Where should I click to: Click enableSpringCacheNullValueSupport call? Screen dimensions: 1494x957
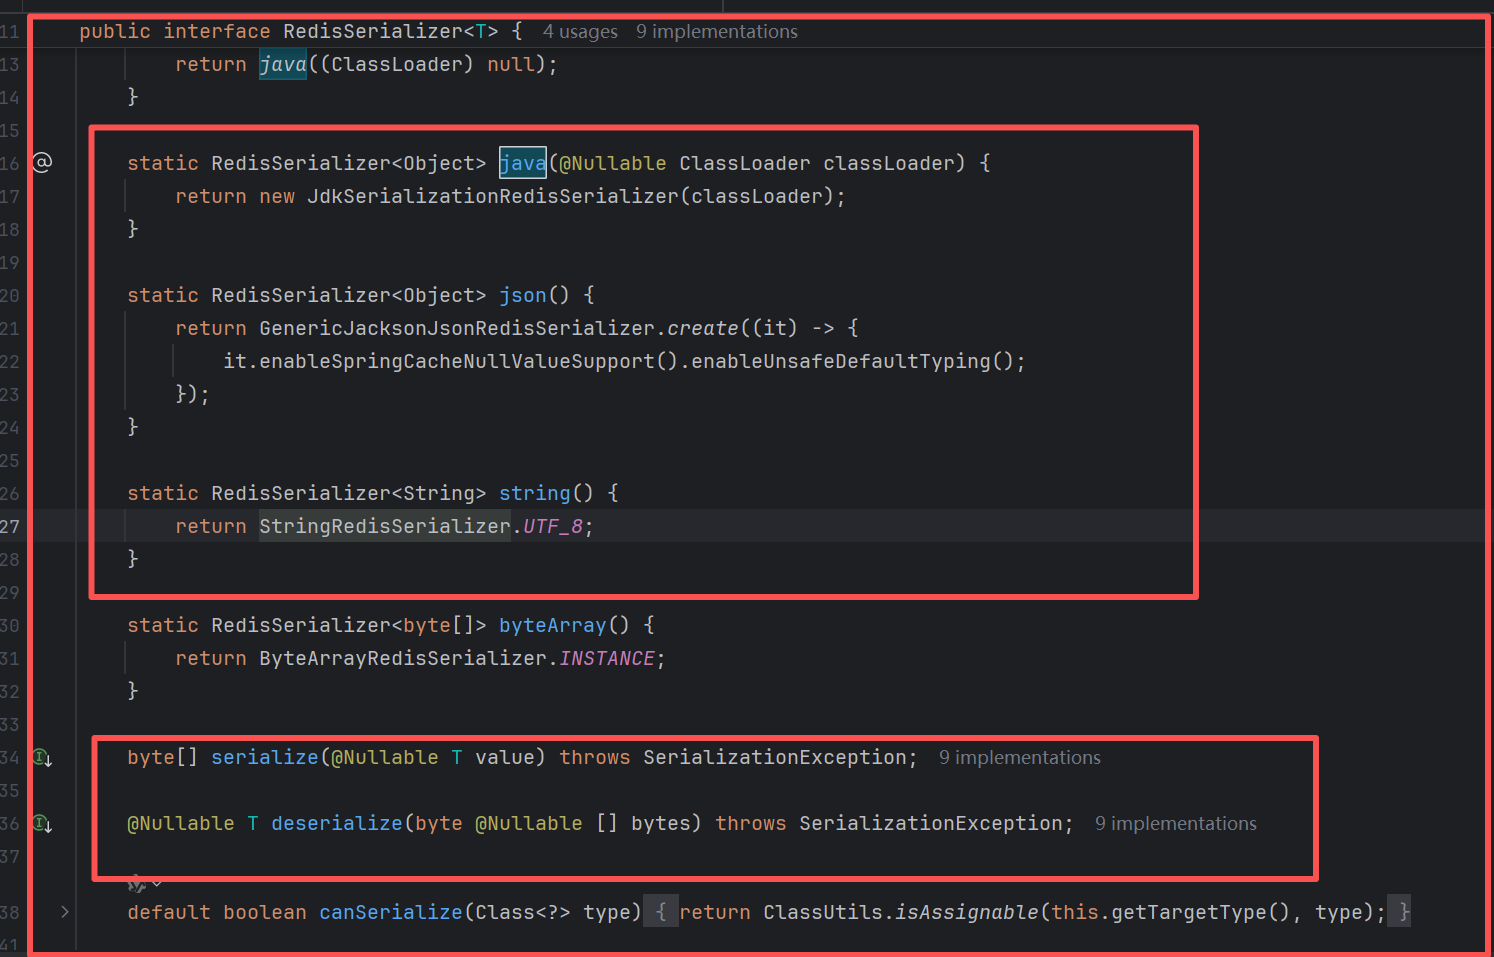pyautogui.click(x=457, y=362)
